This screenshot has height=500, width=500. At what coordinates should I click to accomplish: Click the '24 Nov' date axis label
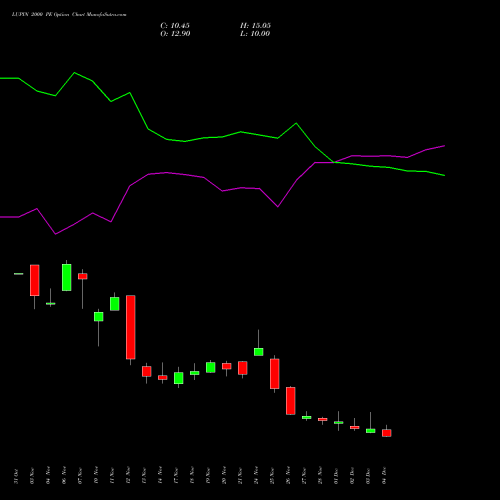pos(256,476)
